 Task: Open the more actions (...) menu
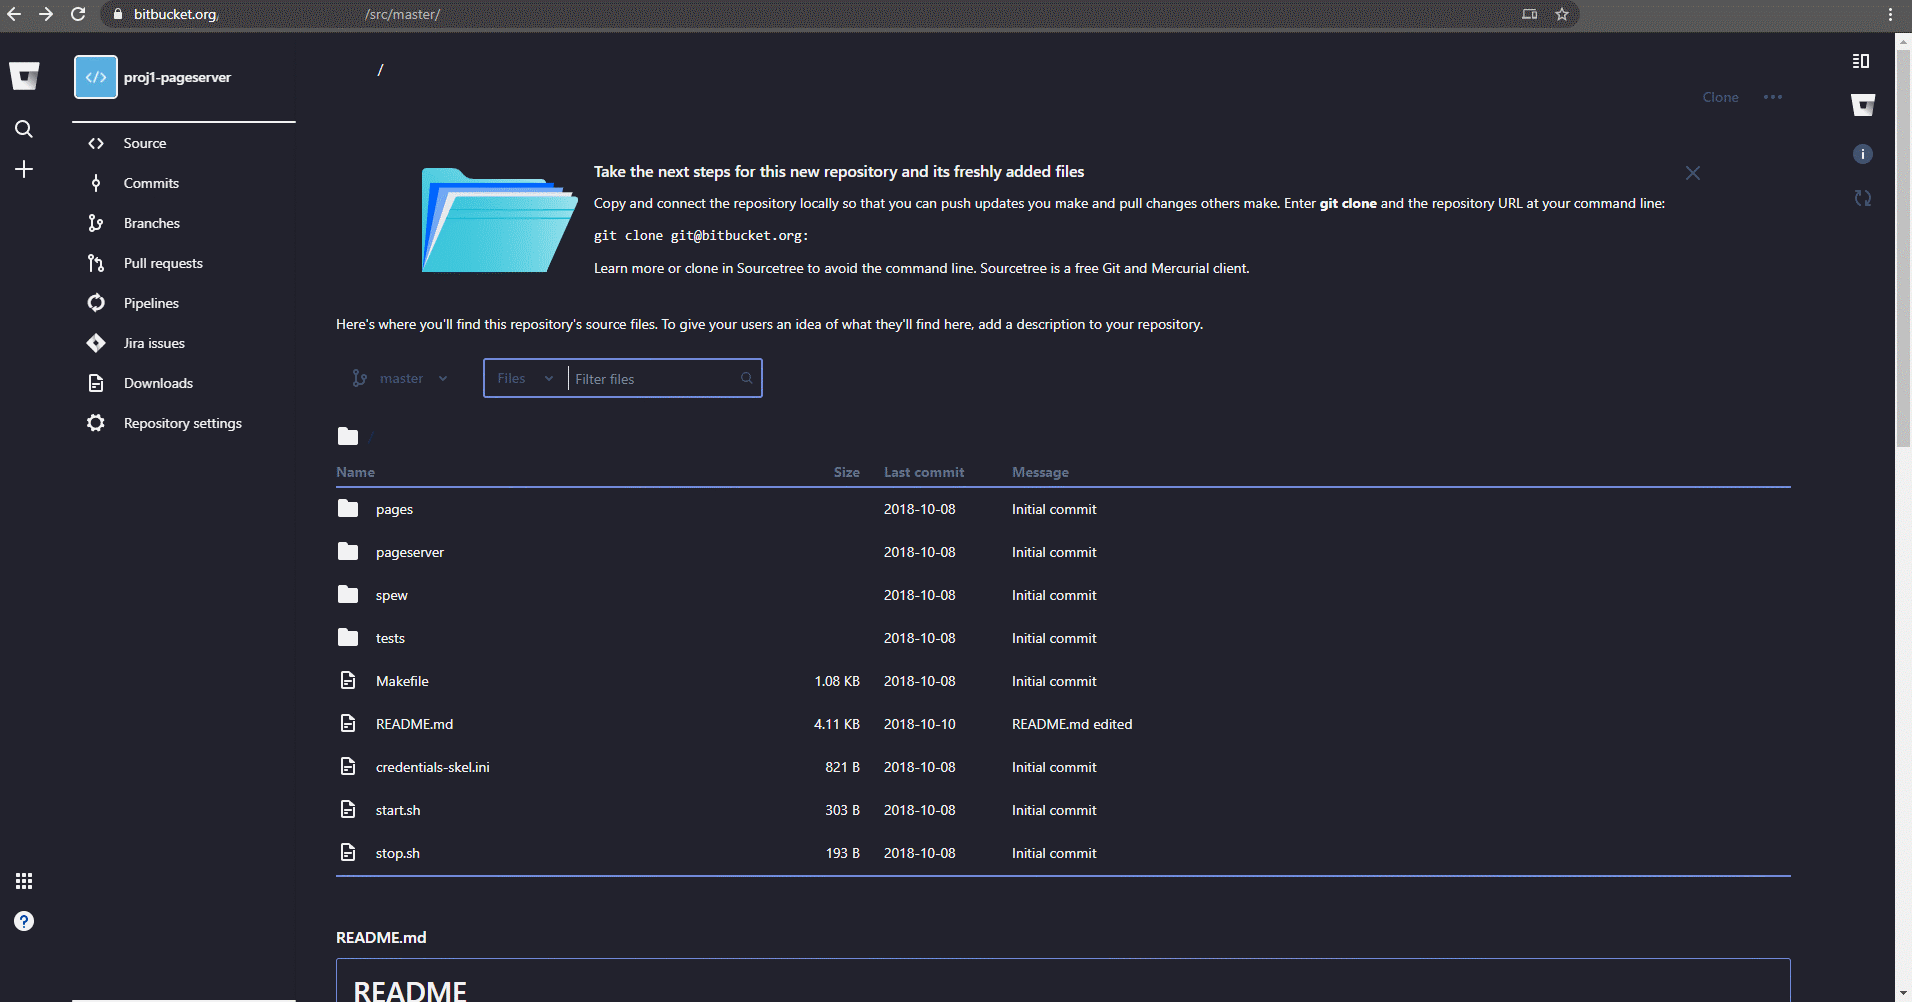point(1772,97)
